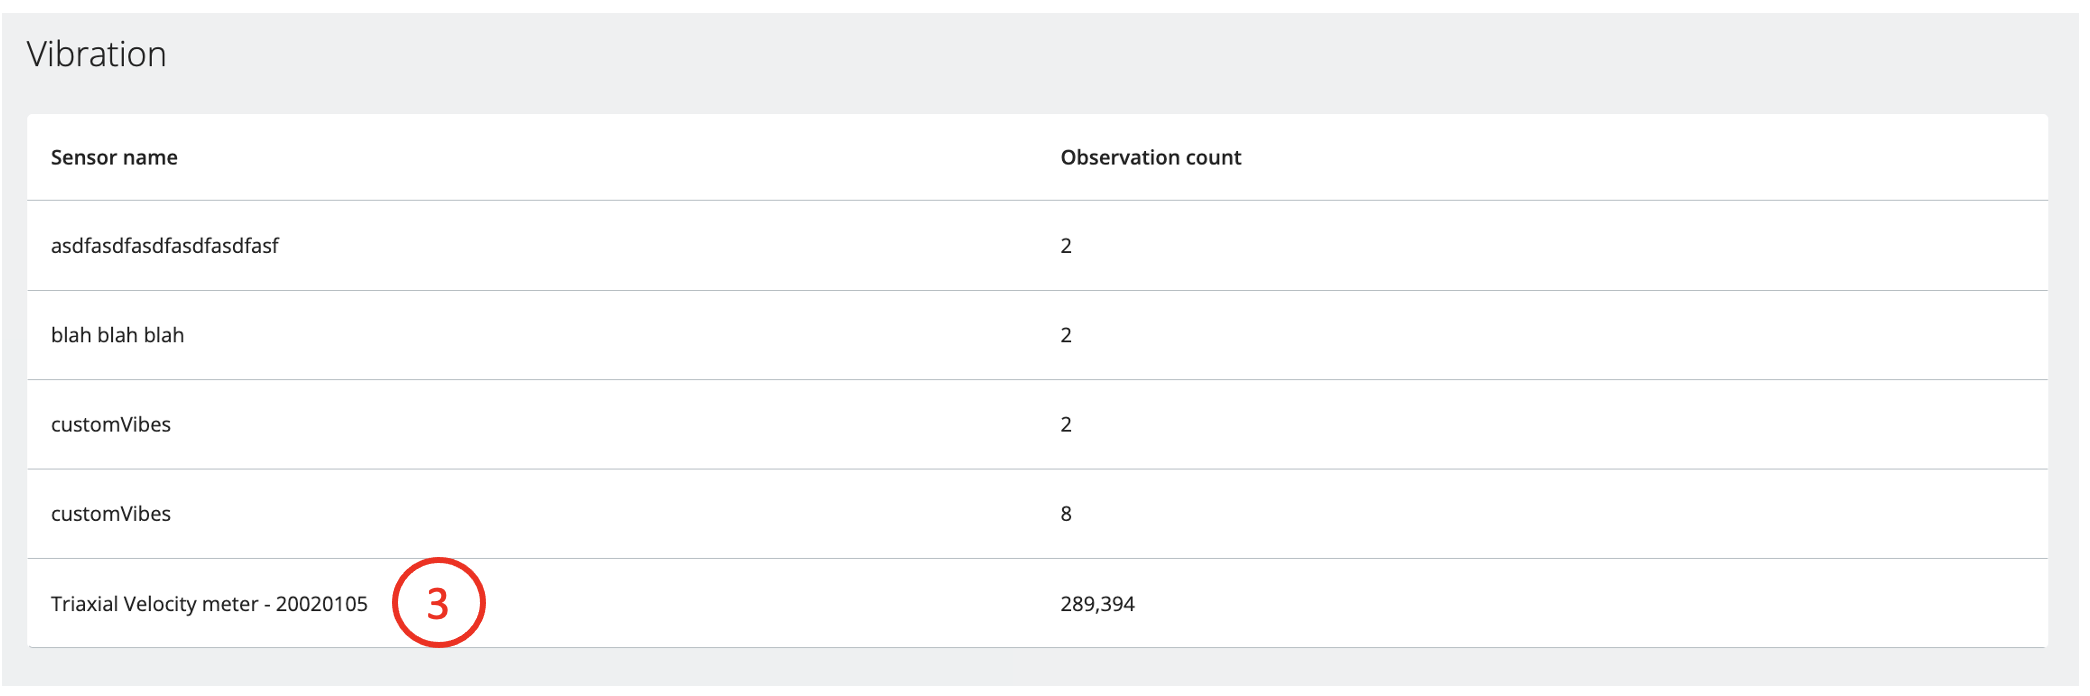Click observation count of asdfasdfasdfasdfasdfasf sensor
The image size is (2090, 696).
click(1066, 246)
